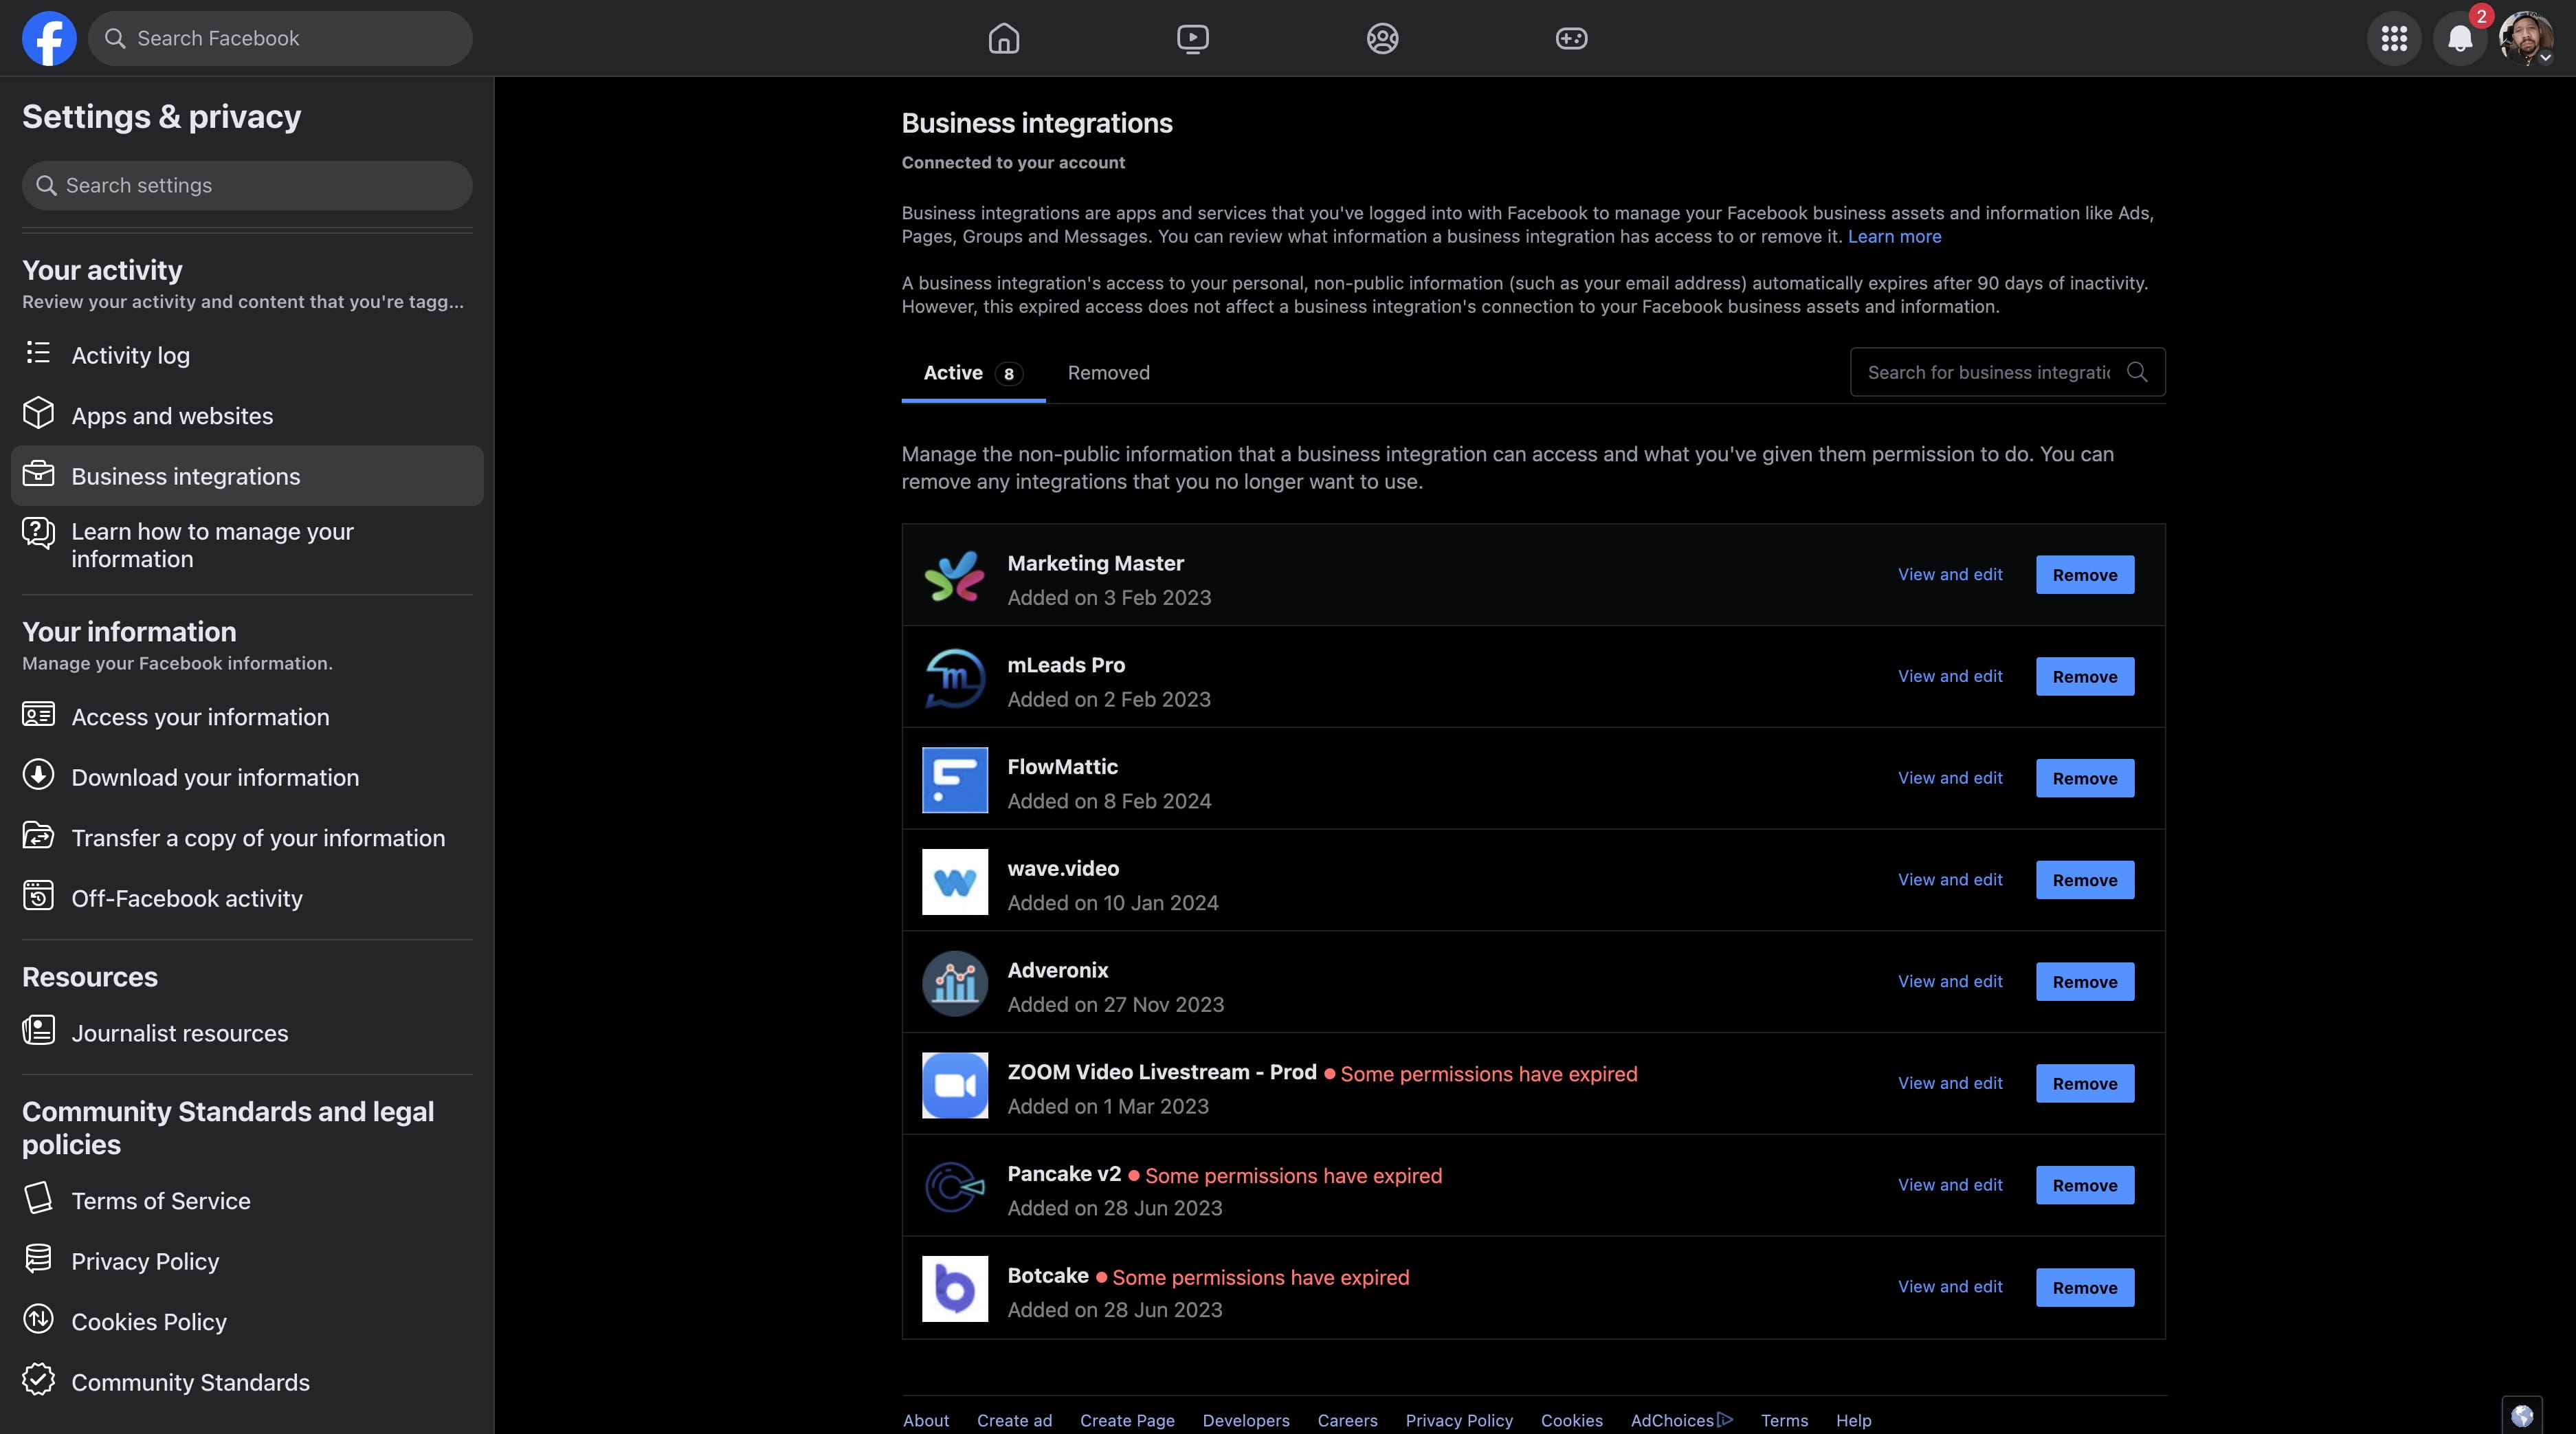This screenshot has height=1434, width=2576.
Task: Click the Help footer link
Action: 1853,1420
